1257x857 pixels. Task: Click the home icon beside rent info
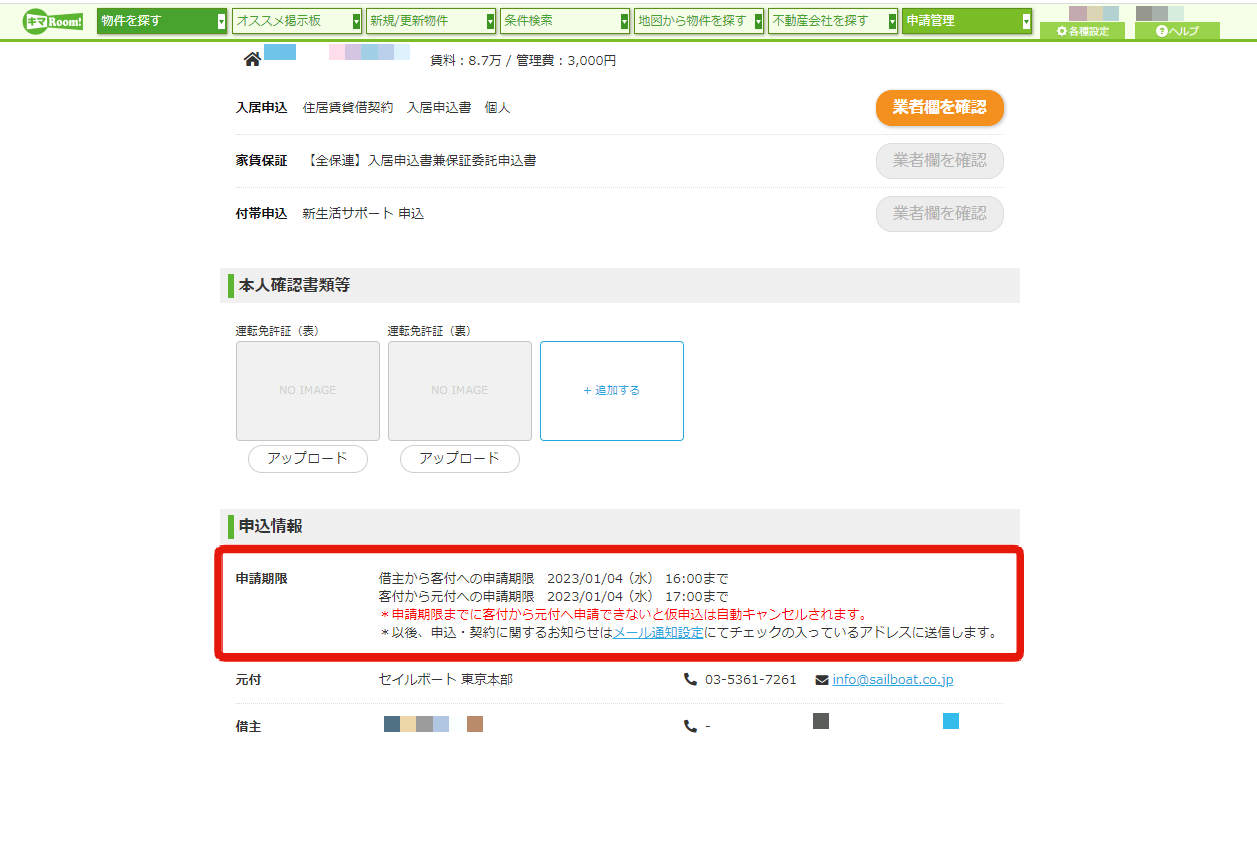(x=252, y=60)
